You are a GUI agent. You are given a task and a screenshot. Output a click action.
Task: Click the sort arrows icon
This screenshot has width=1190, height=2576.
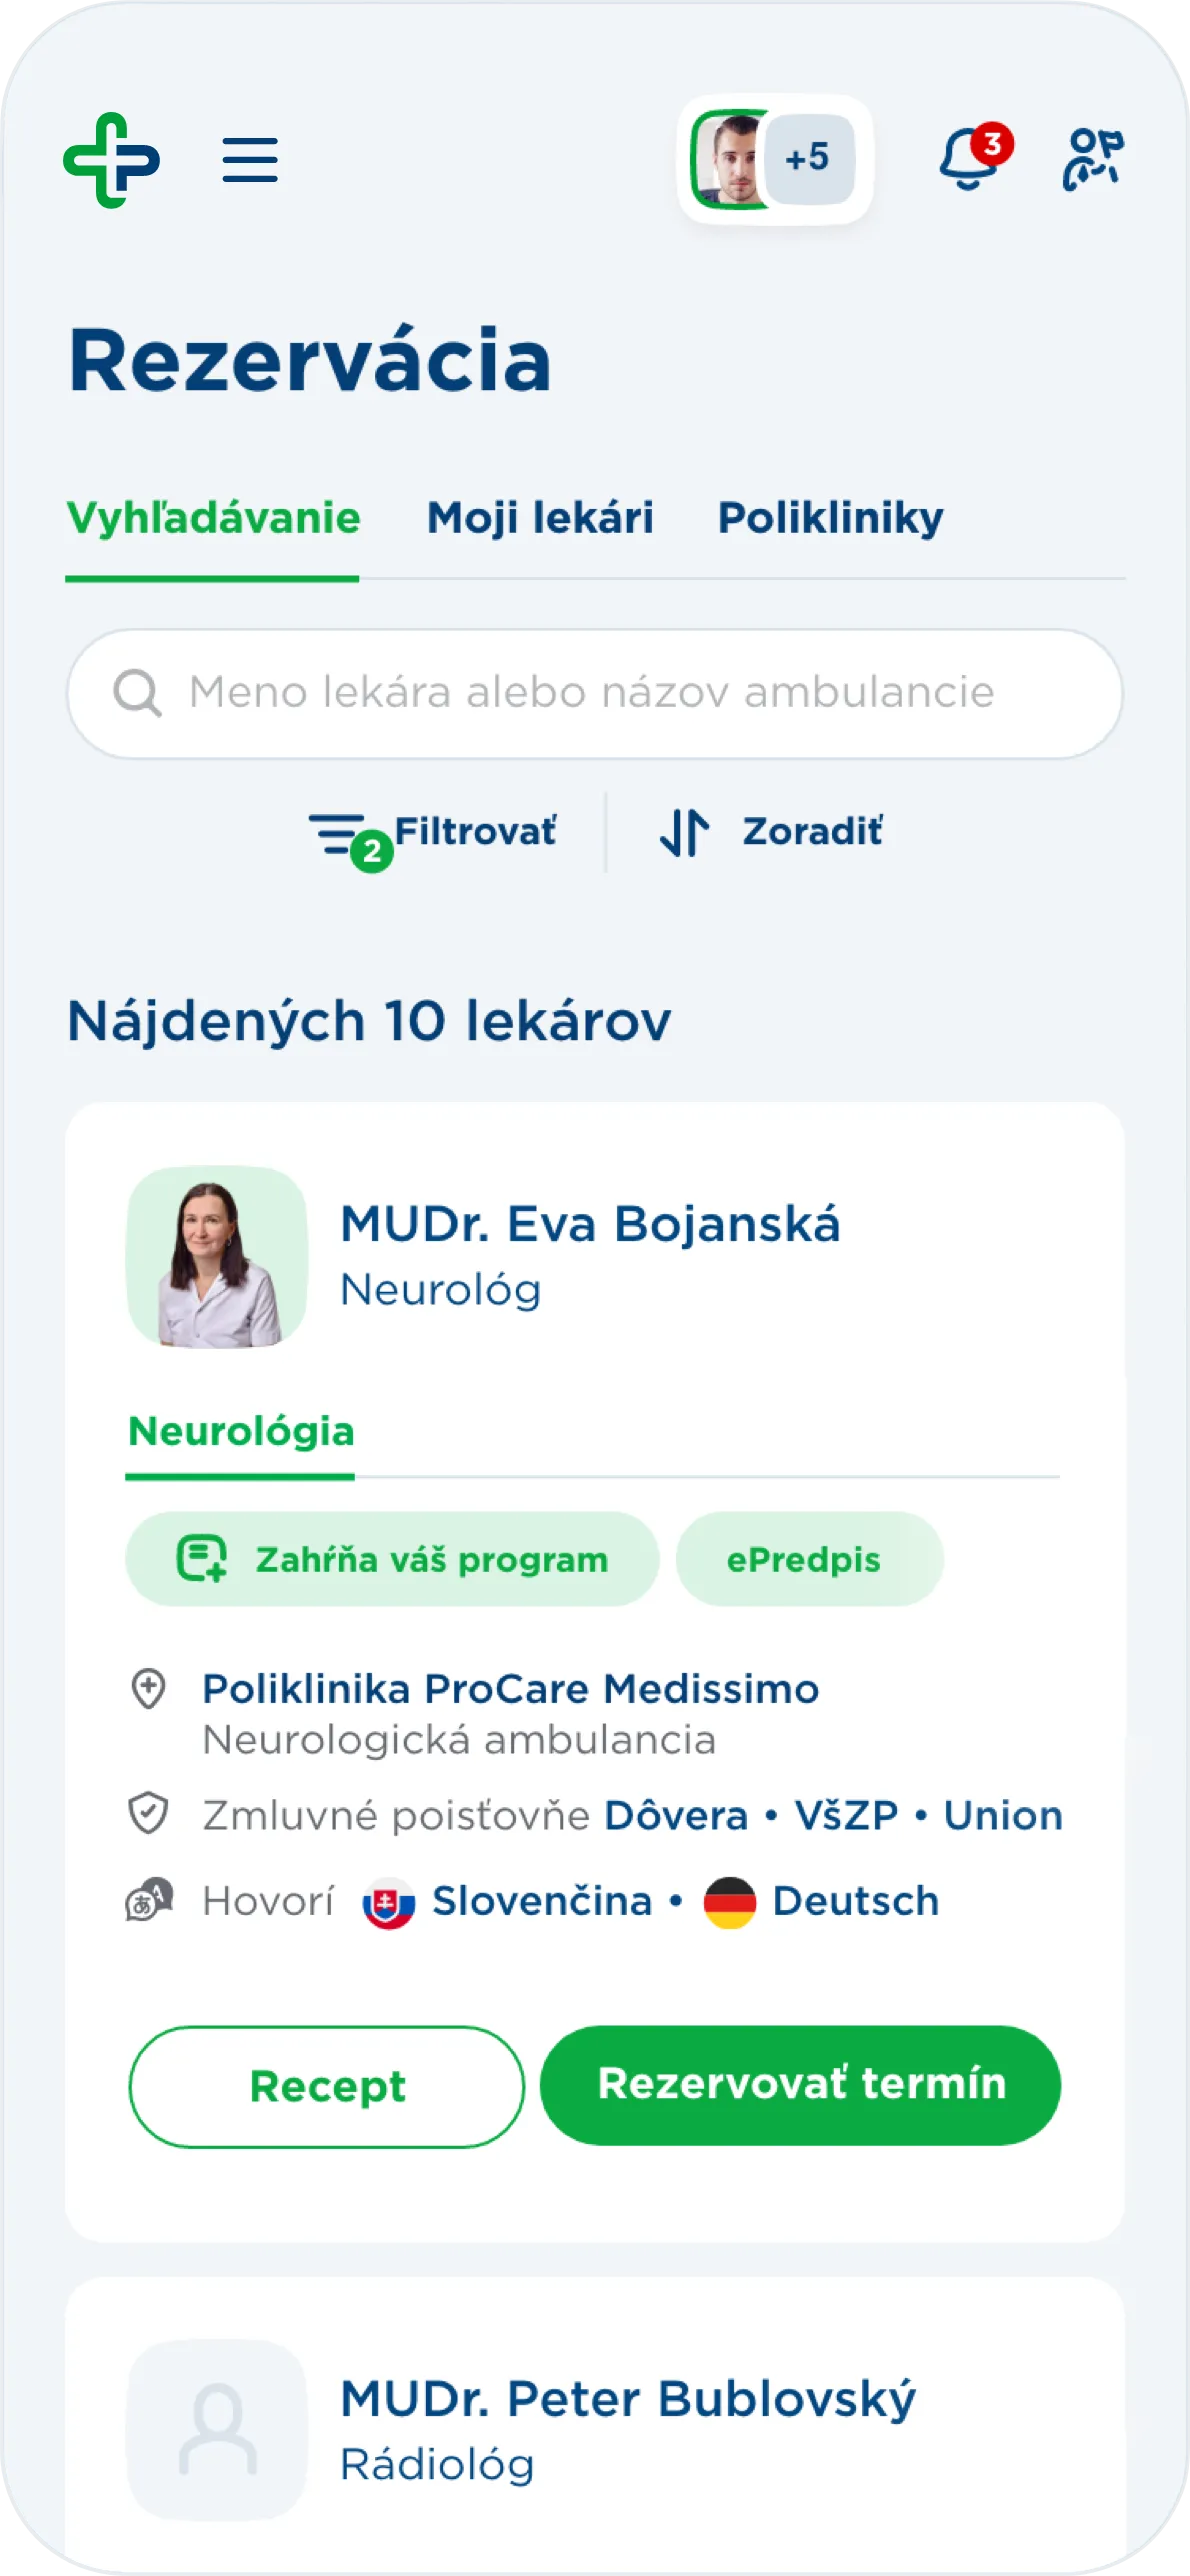(685, 832)
